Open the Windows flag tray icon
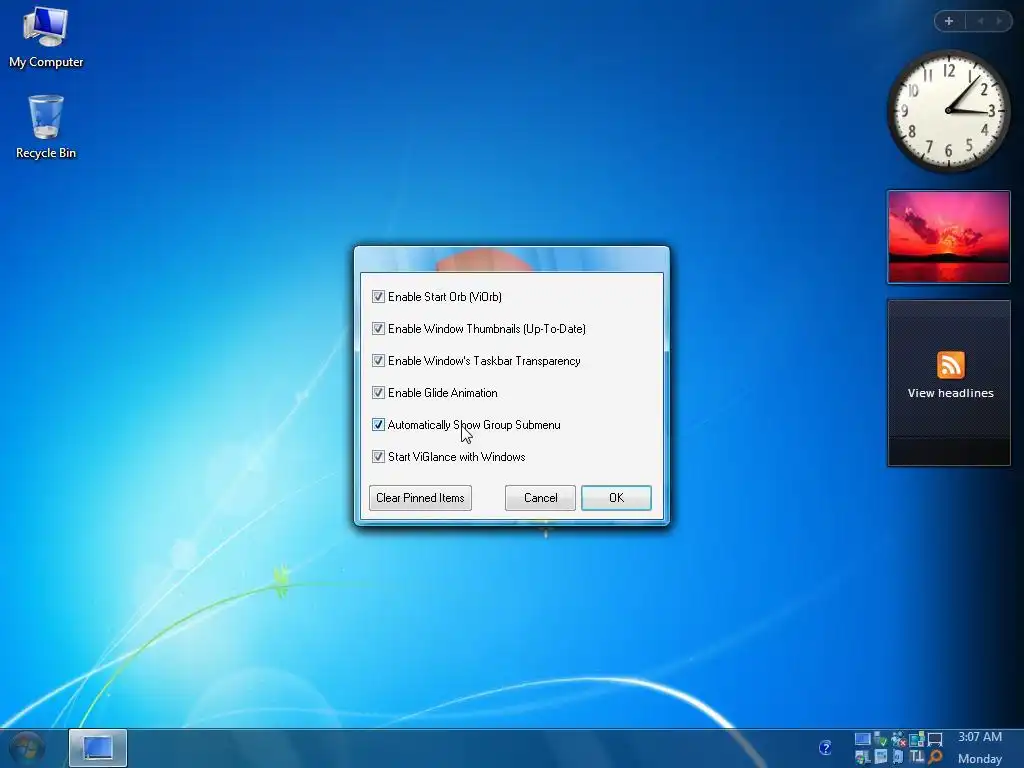Image resolution: width=1024 pixels, height=768 pixels. point(863,756)
